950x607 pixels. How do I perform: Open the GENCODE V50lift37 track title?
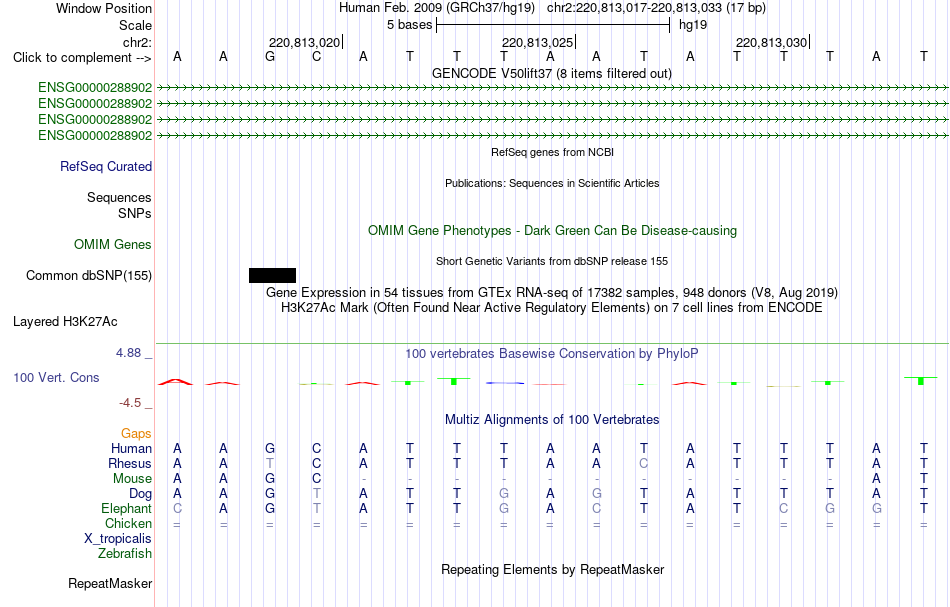552,73
